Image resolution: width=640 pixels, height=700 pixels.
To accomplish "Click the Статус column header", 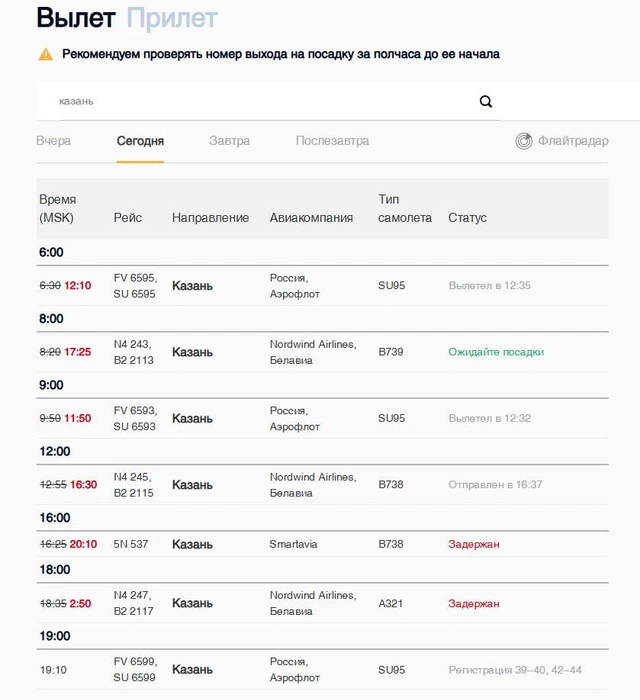I will (x=467, y=217).
